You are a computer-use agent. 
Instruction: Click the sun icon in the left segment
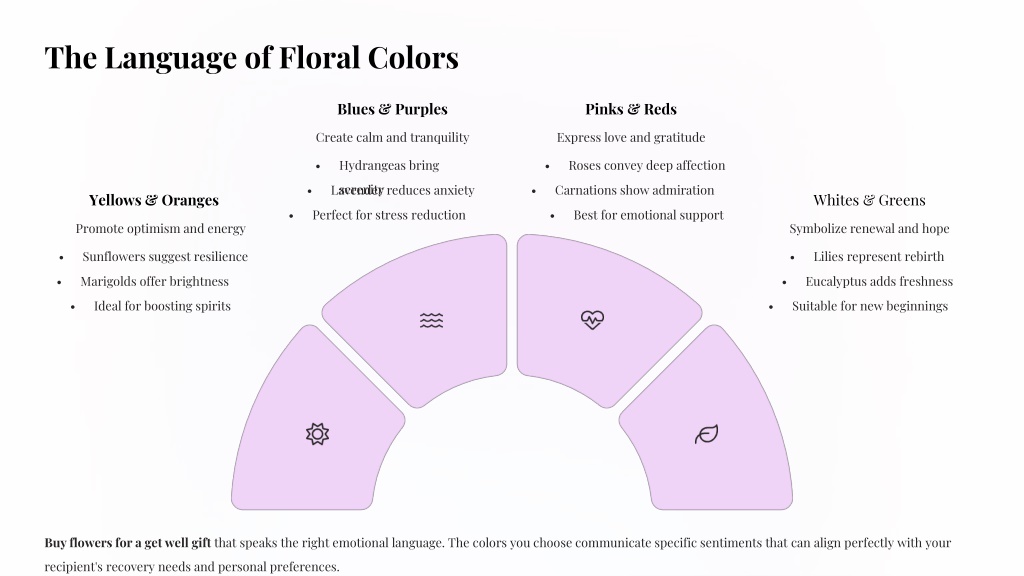point(317,434)
